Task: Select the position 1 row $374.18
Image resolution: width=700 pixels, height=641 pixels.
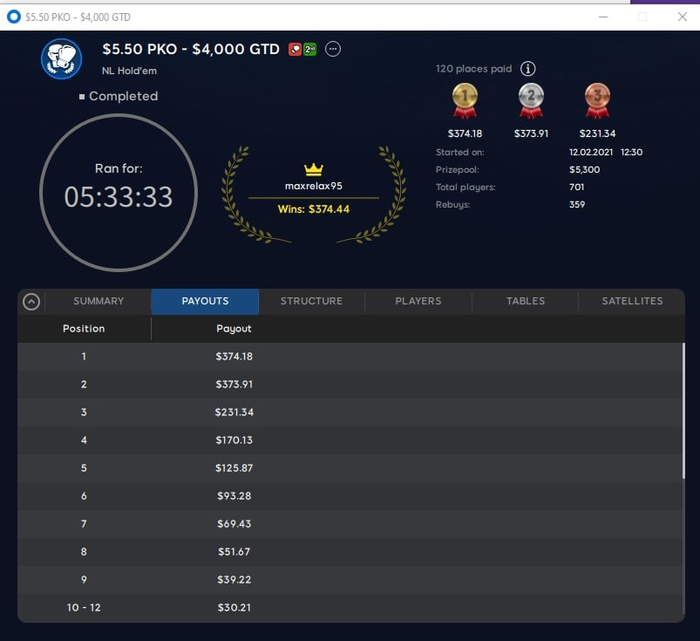Action: (349, 357)
